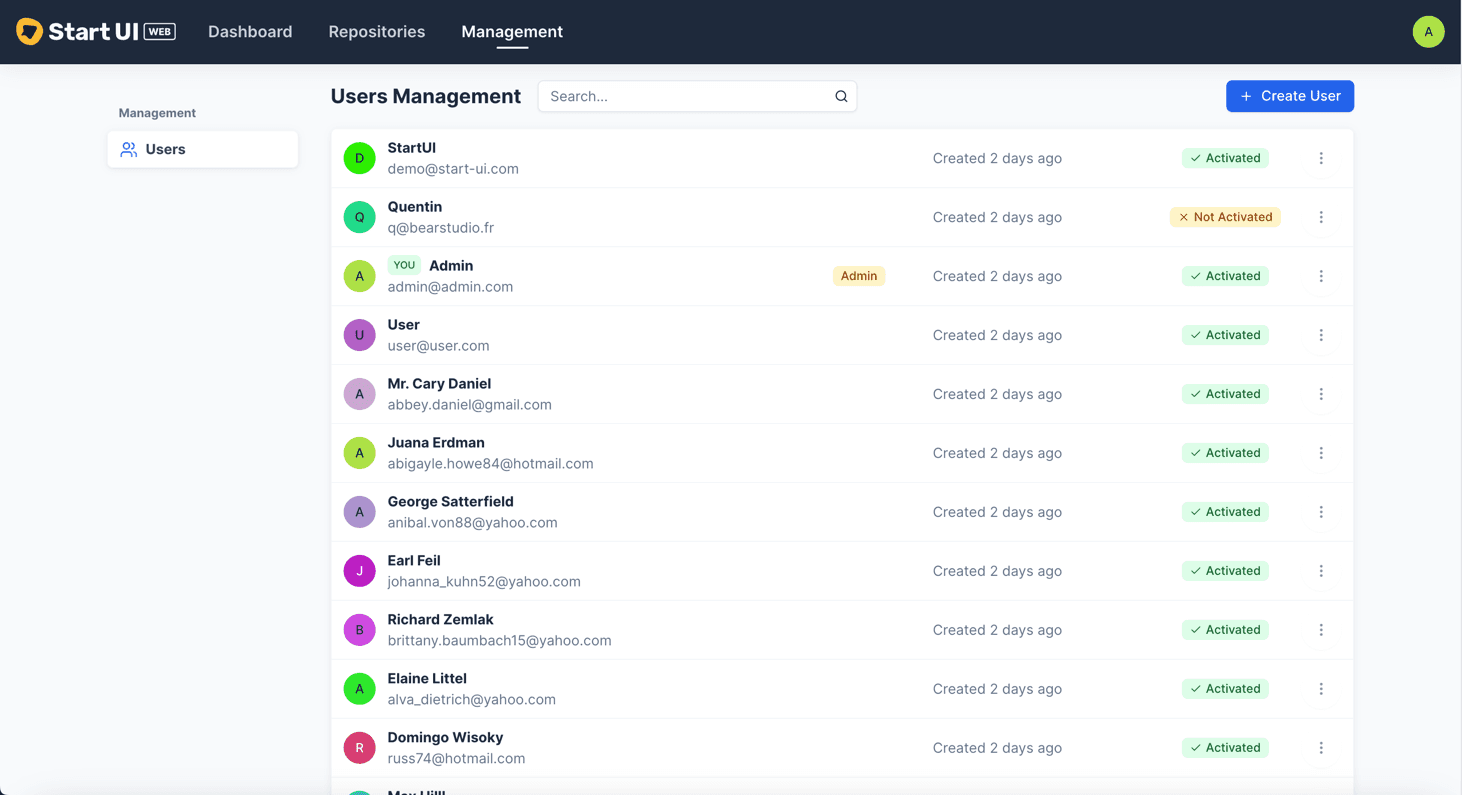Click the Not Activated badge for Quentin
Viewport: 1462px width, 795px height.
[1225, 217]
